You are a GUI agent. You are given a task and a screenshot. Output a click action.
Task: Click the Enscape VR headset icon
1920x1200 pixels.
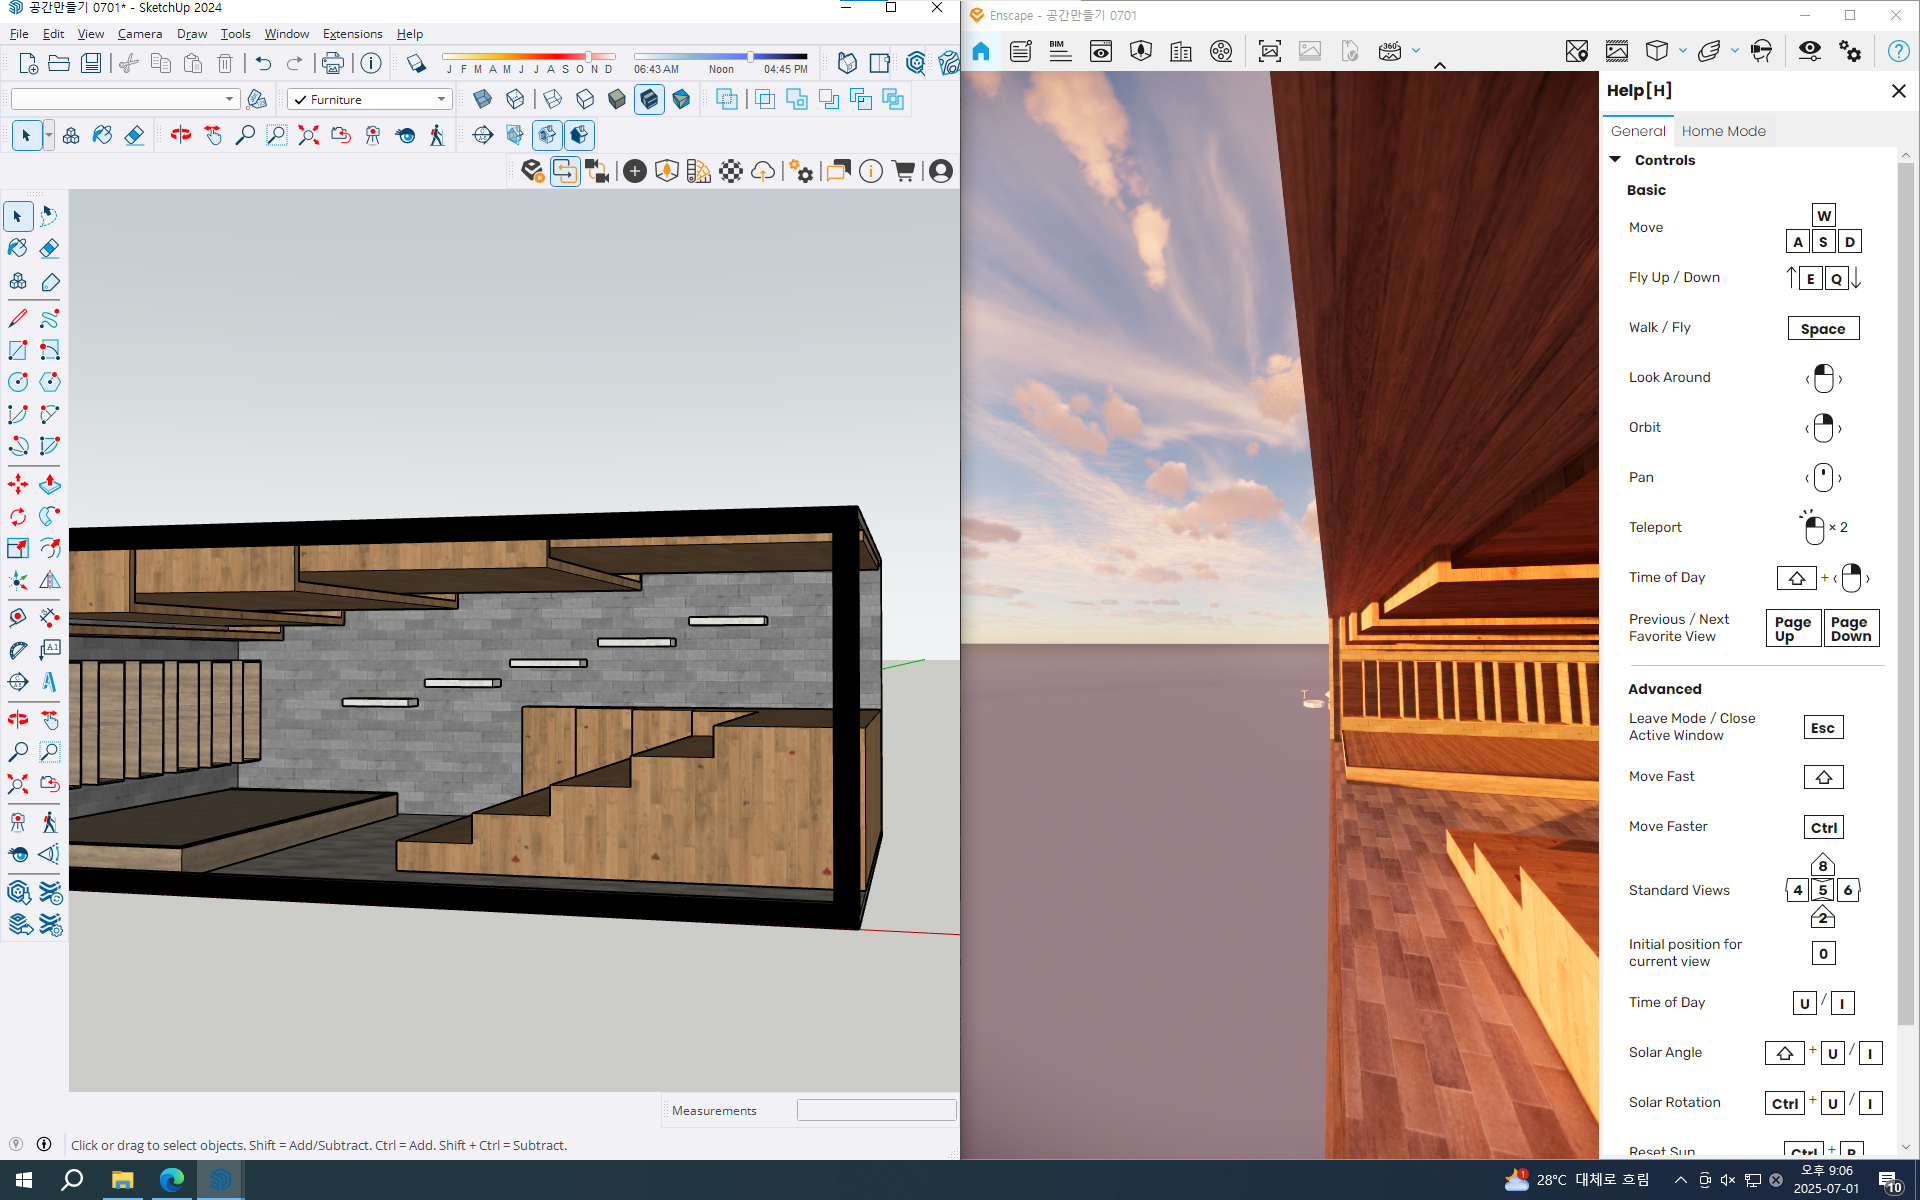point(1761,52)
